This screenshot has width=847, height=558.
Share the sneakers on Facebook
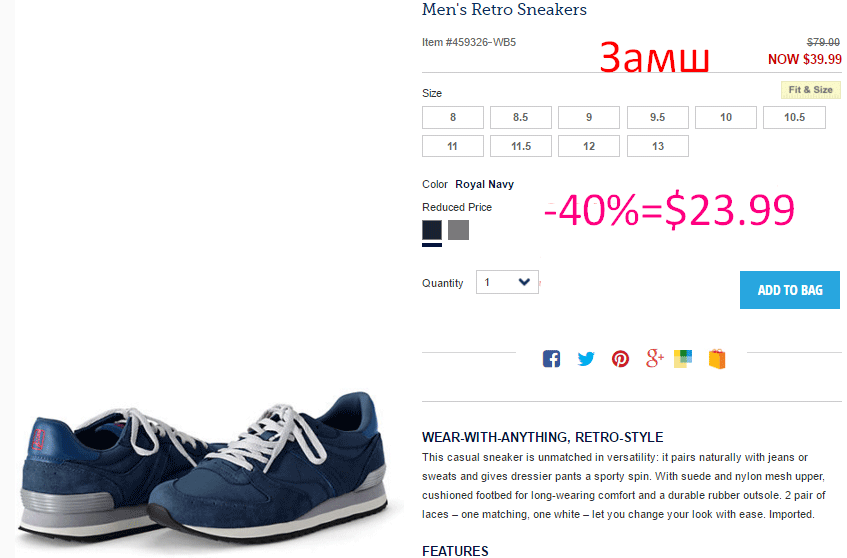[x=551, y=359]
